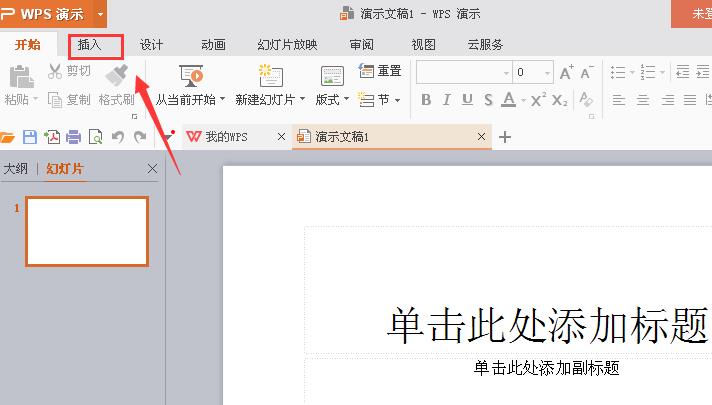Increase font size with A+ icon
Image resolution: width=712 pixels, height=405 pixels.
tap(566, 72)
